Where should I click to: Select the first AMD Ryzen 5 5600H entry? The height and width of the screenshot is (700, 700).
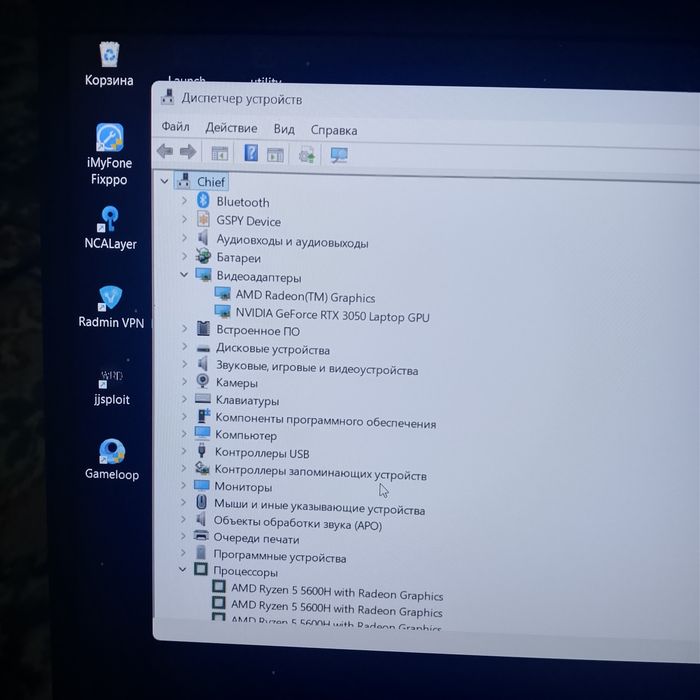tap(337, 592)
